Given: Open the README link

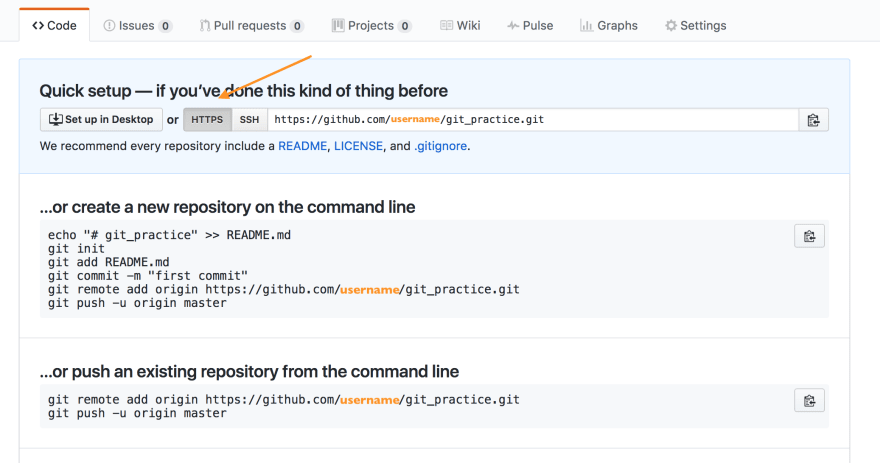Looking at the screenshot, I should [x=302, y=146].
